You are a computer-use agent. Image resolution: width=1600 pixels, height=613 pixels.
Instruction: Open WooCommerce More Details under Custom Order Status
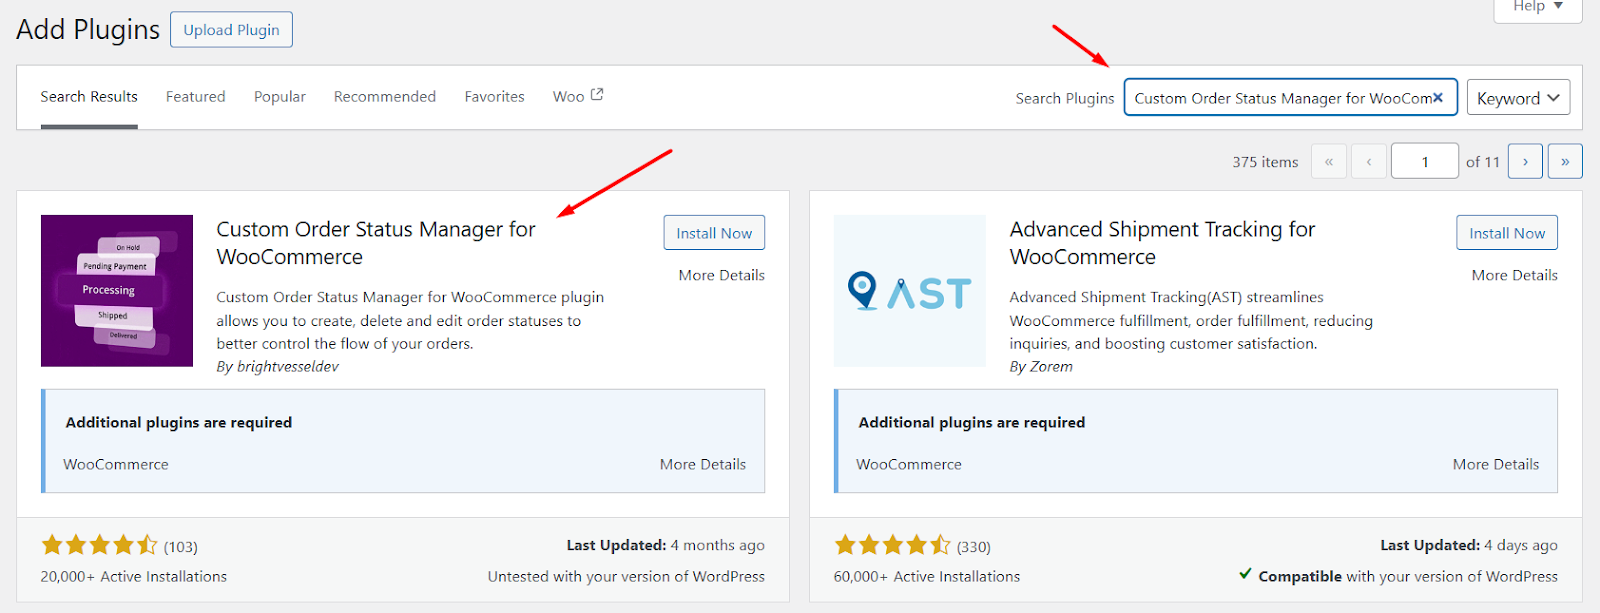tap(703, 464)
